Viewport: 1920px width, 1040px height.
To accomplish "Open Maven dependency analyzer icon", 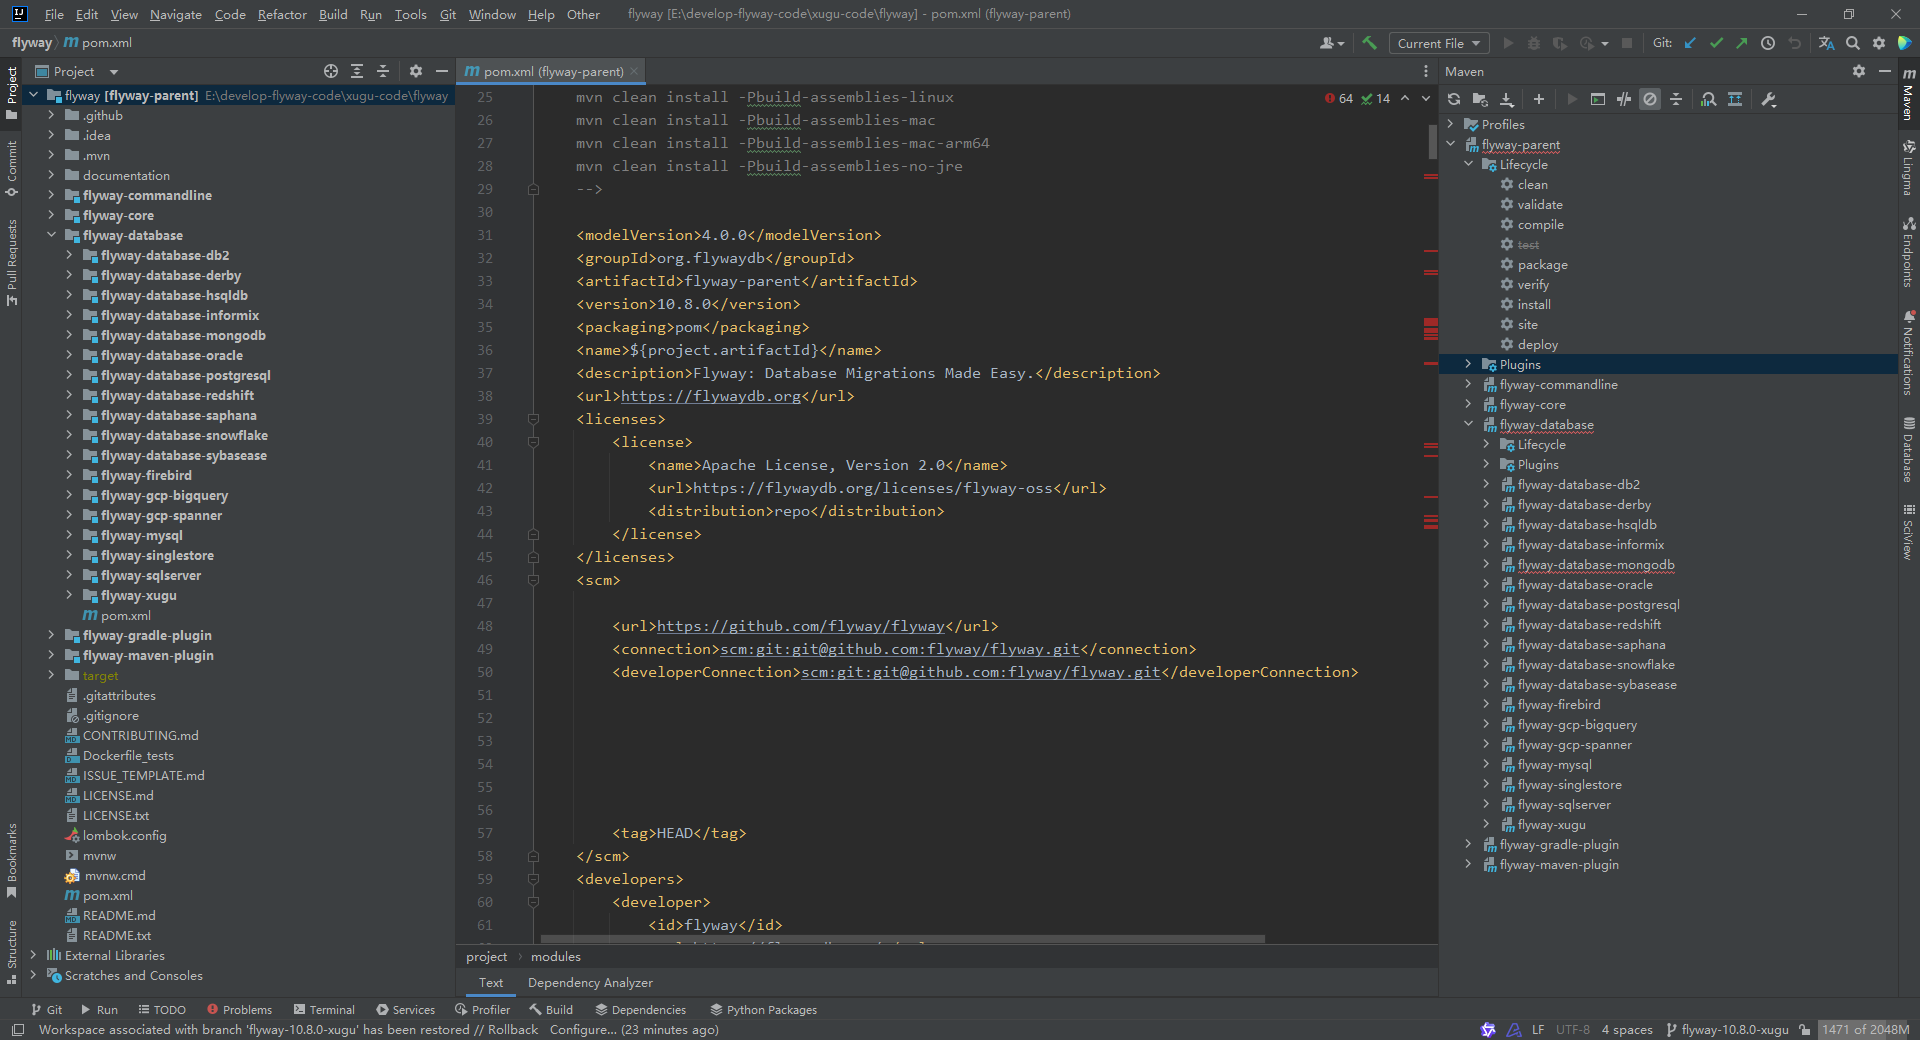I will (1709, 99).
